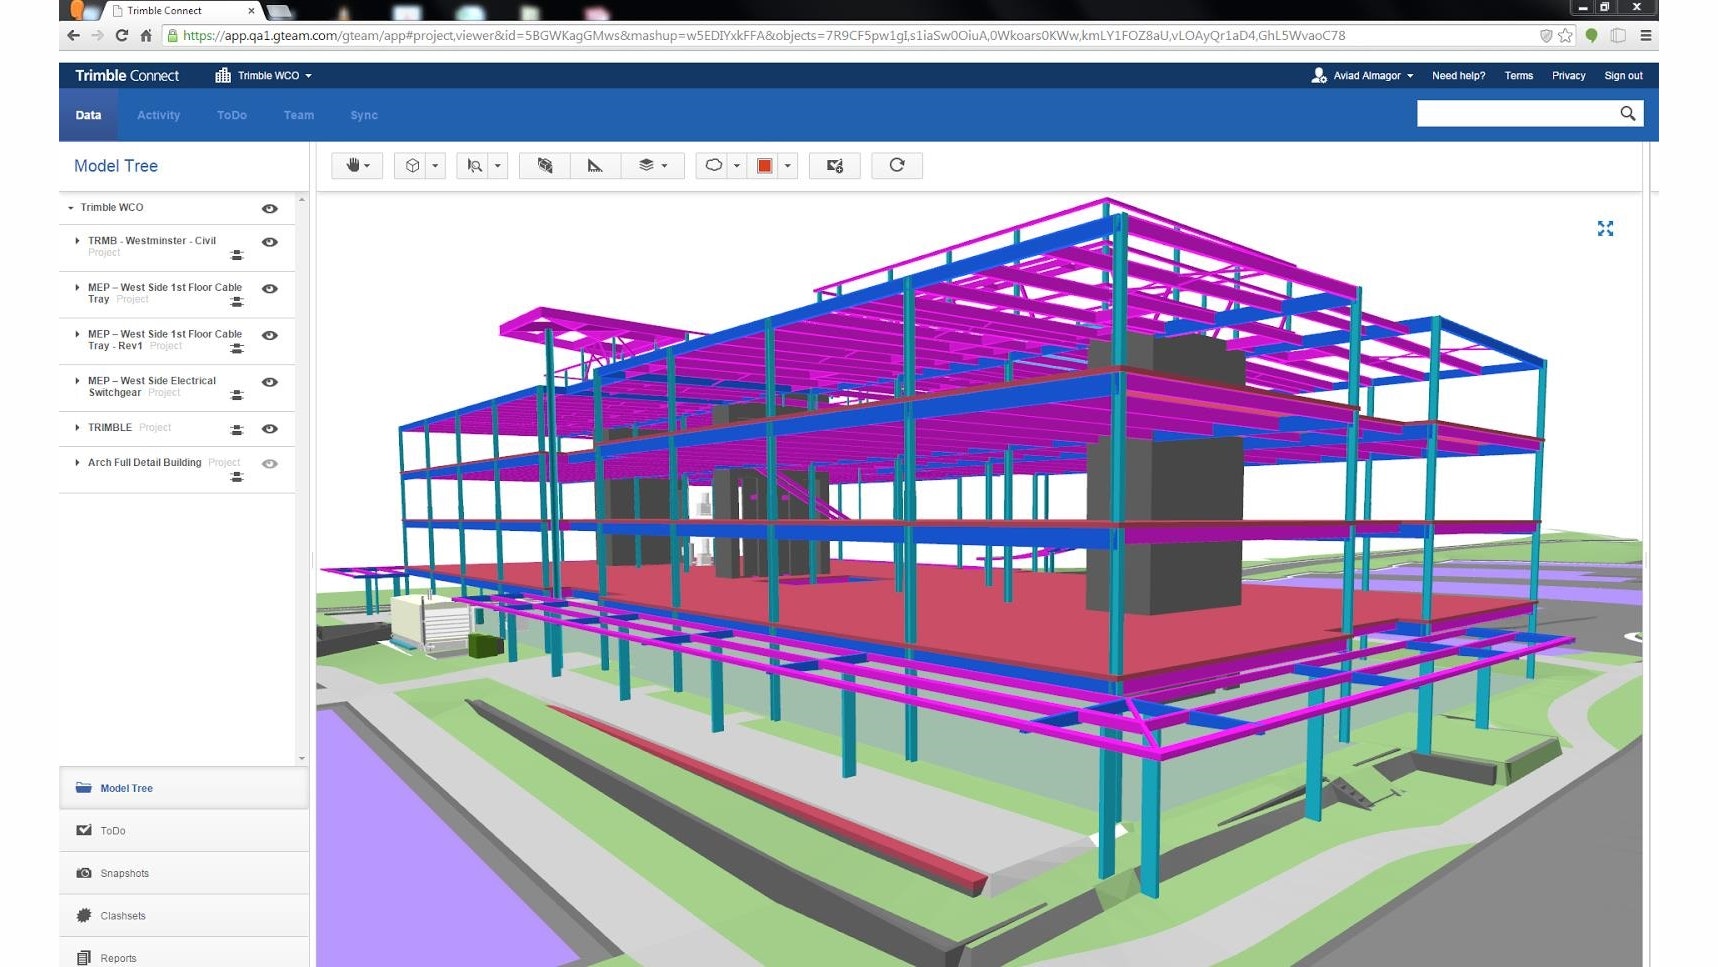This screenshot has width=1718, height=967.
Task: Click the building icon next to Trimble WCO
Action: pyautogui.click(x=223, y=75)
